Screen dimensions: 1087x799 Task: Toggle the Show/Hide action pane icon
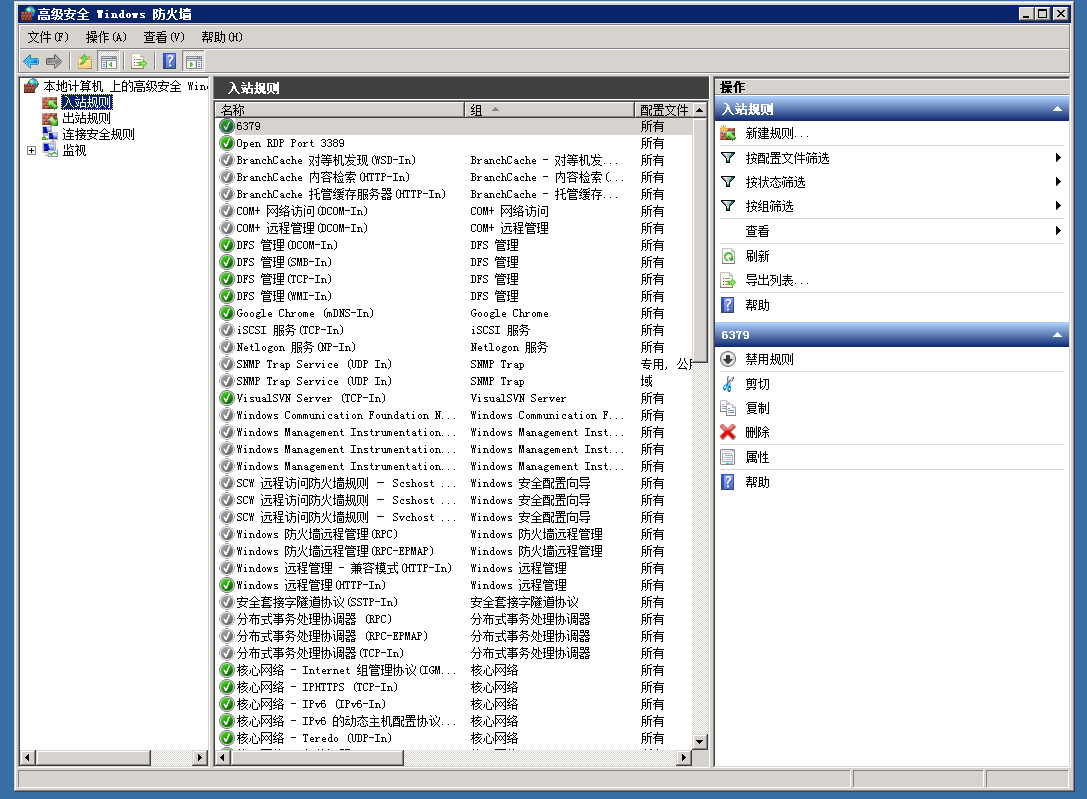point(194,62)
